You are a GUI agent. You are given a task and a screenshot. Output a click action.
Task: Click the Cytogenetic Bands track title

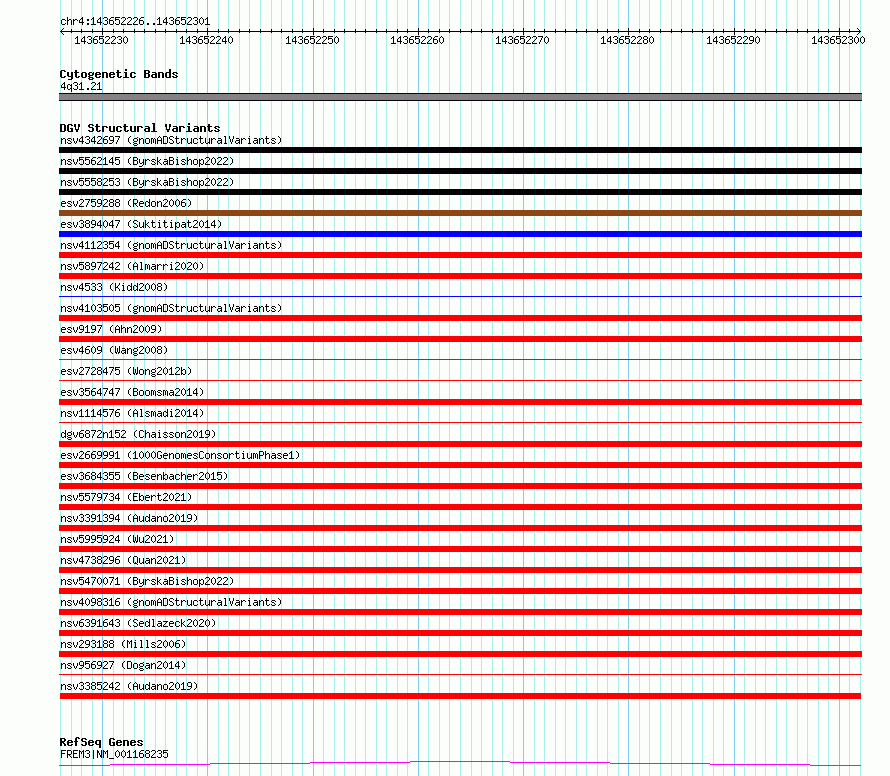[119, 74]
